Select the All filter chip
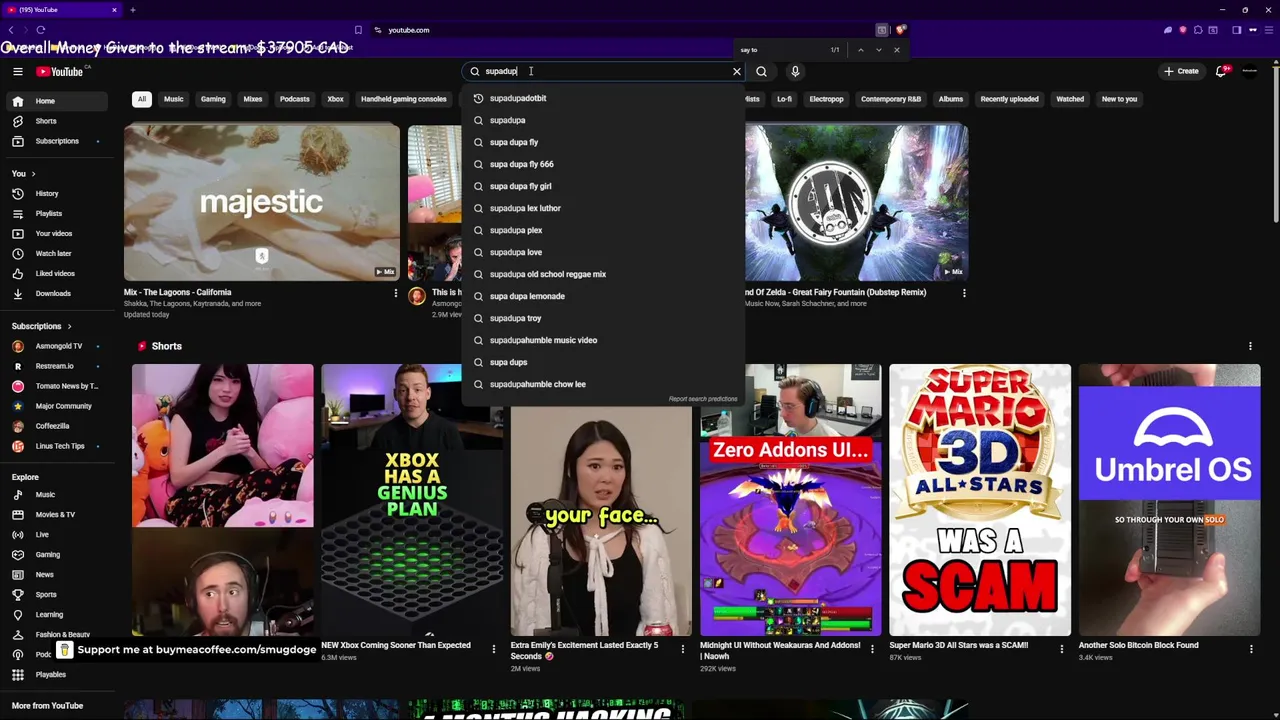Viewport: 1280px width, 720px height. (141, 99)
